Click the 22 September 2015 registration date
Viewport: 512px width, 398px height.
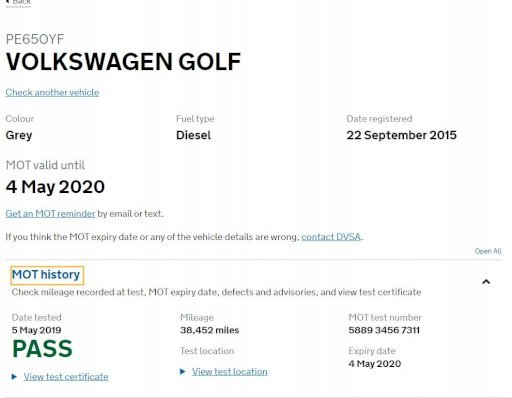[401, 135]
